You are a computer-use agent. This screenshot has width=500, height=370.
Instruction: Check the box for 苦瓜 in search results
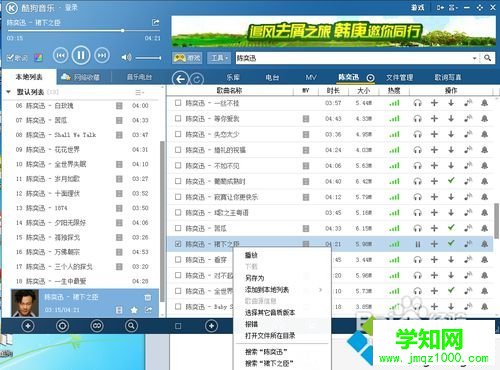click(178, 228)
